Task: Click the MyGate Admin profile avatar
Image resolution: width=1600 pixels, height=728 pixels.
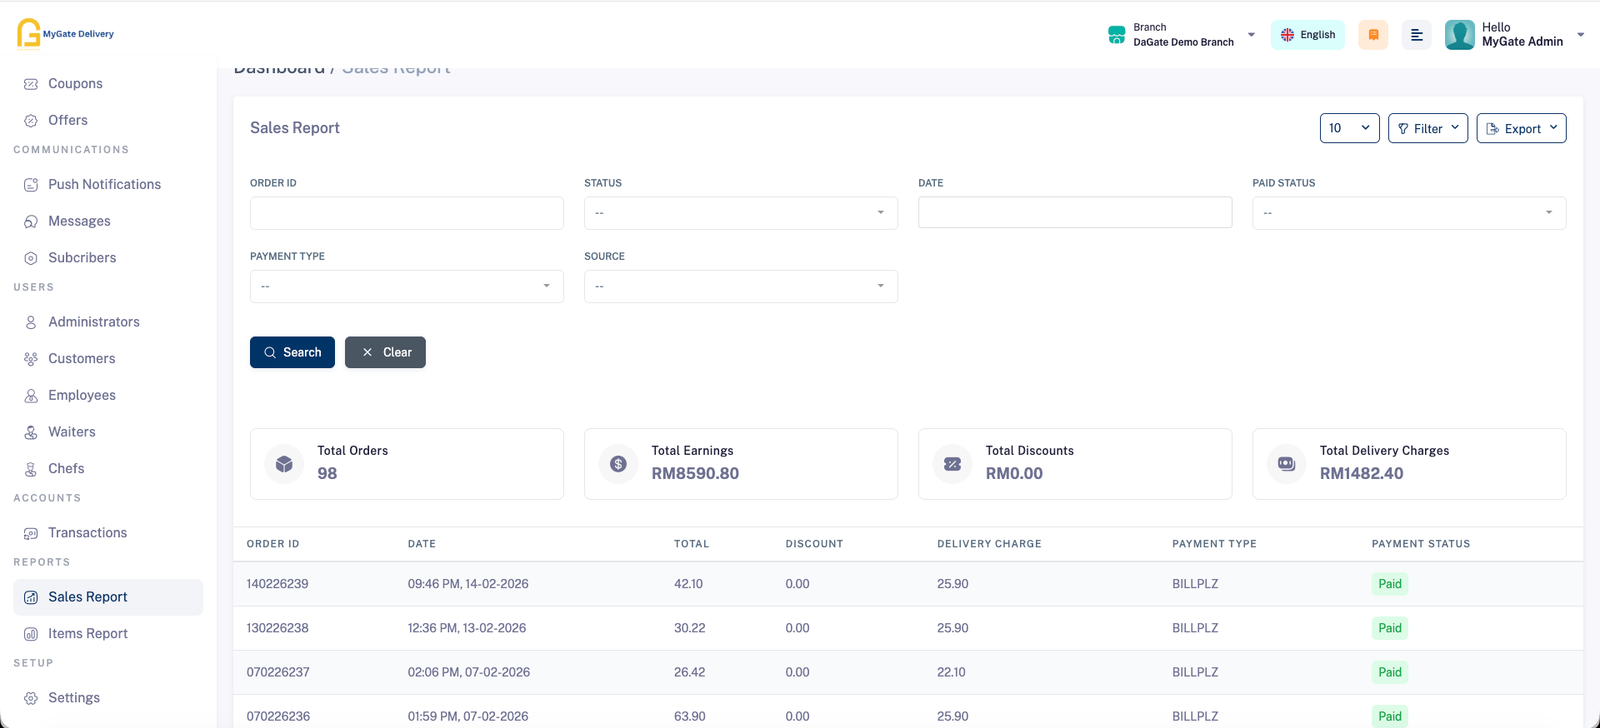Action: tap(1459, 35)
